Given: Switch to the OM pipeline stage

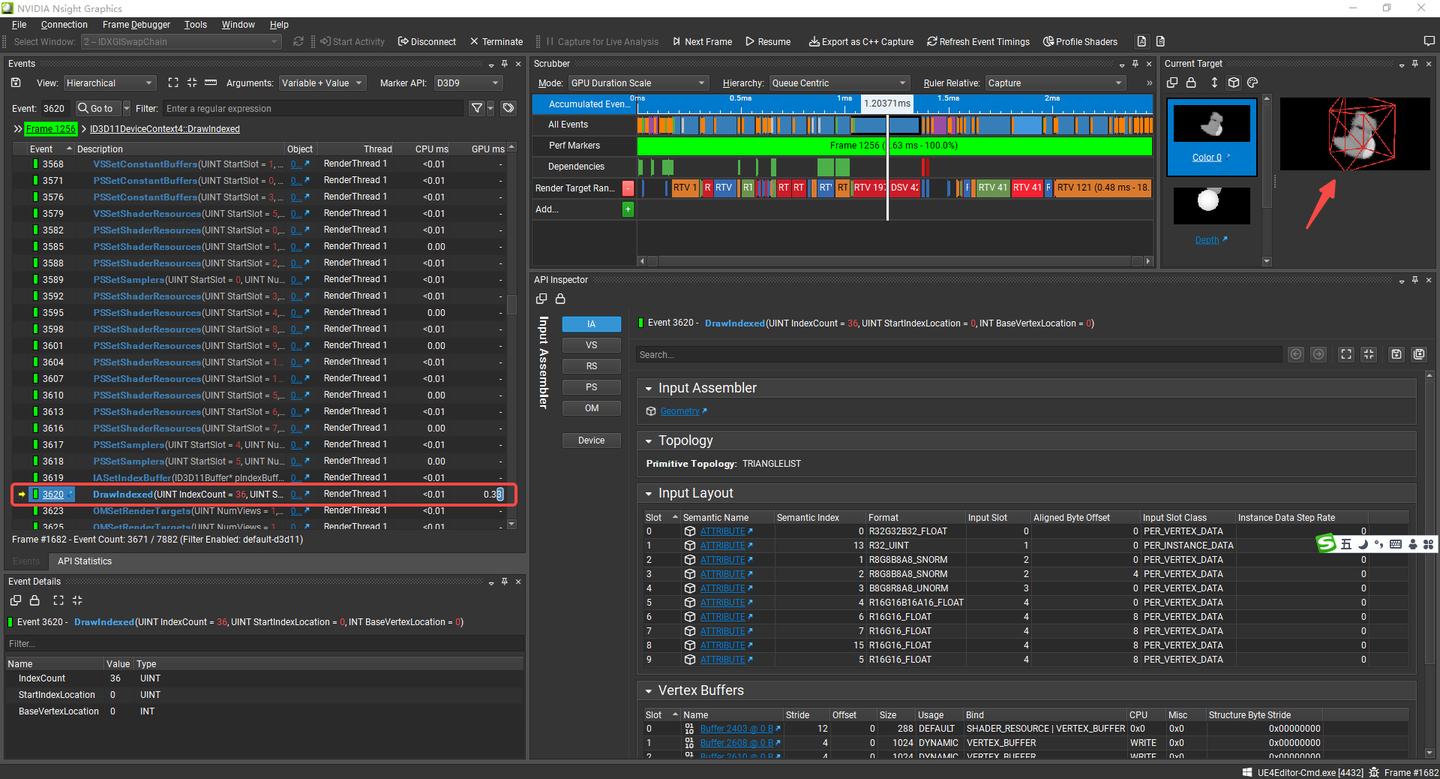Looking at the screenshot, I should pyautogui.click(x=591, y=408).
